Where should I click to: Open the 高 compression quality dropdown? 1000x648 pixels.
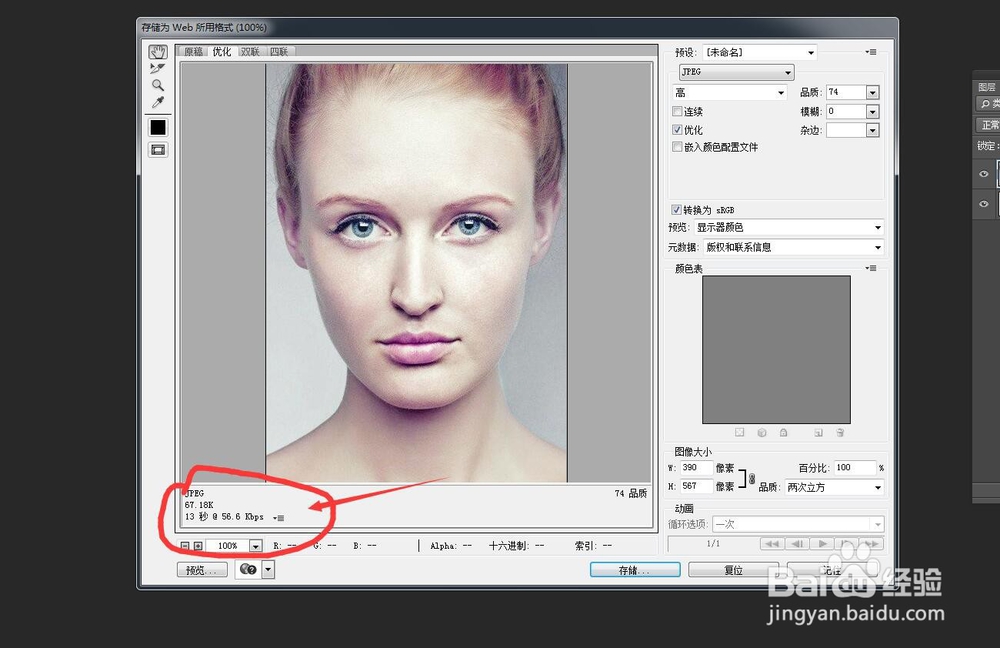coord(730,92)
